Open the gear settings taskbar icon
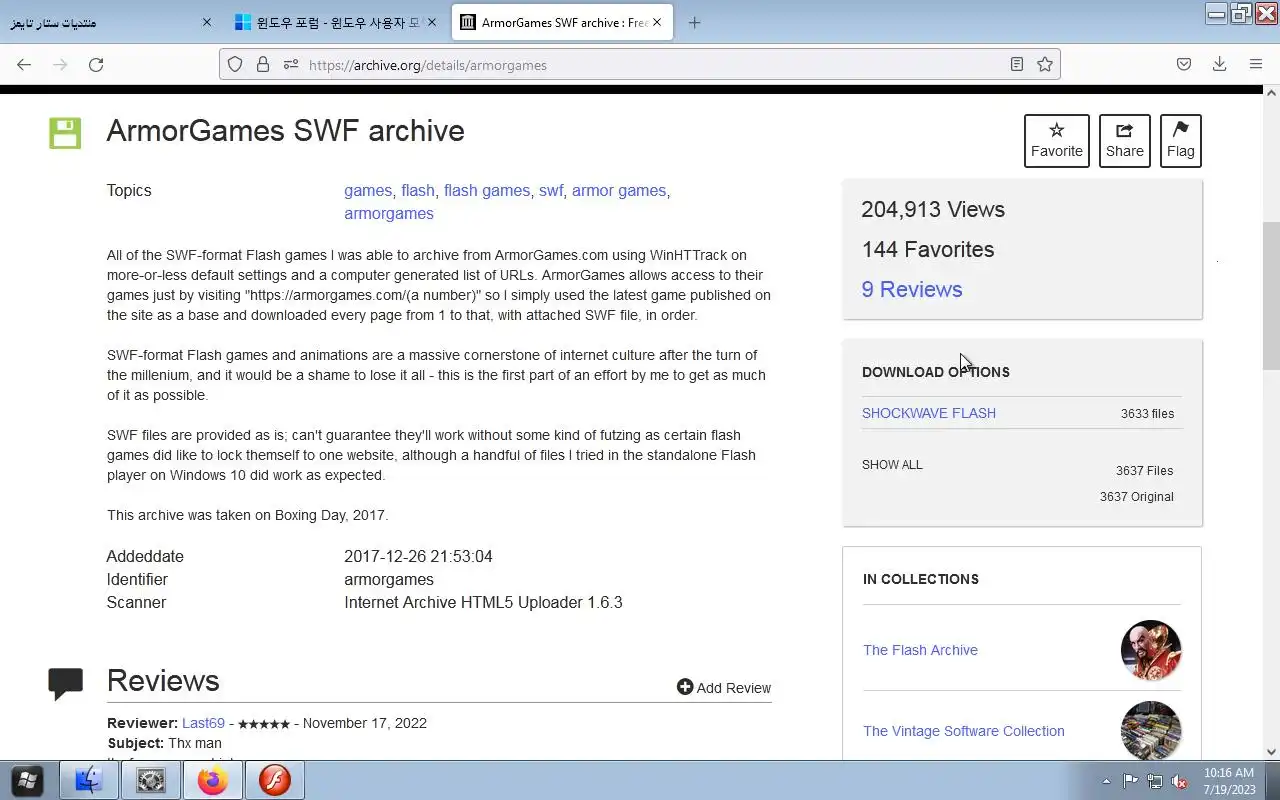Screen dimensions: 1280x800 (x=151, y=780)
